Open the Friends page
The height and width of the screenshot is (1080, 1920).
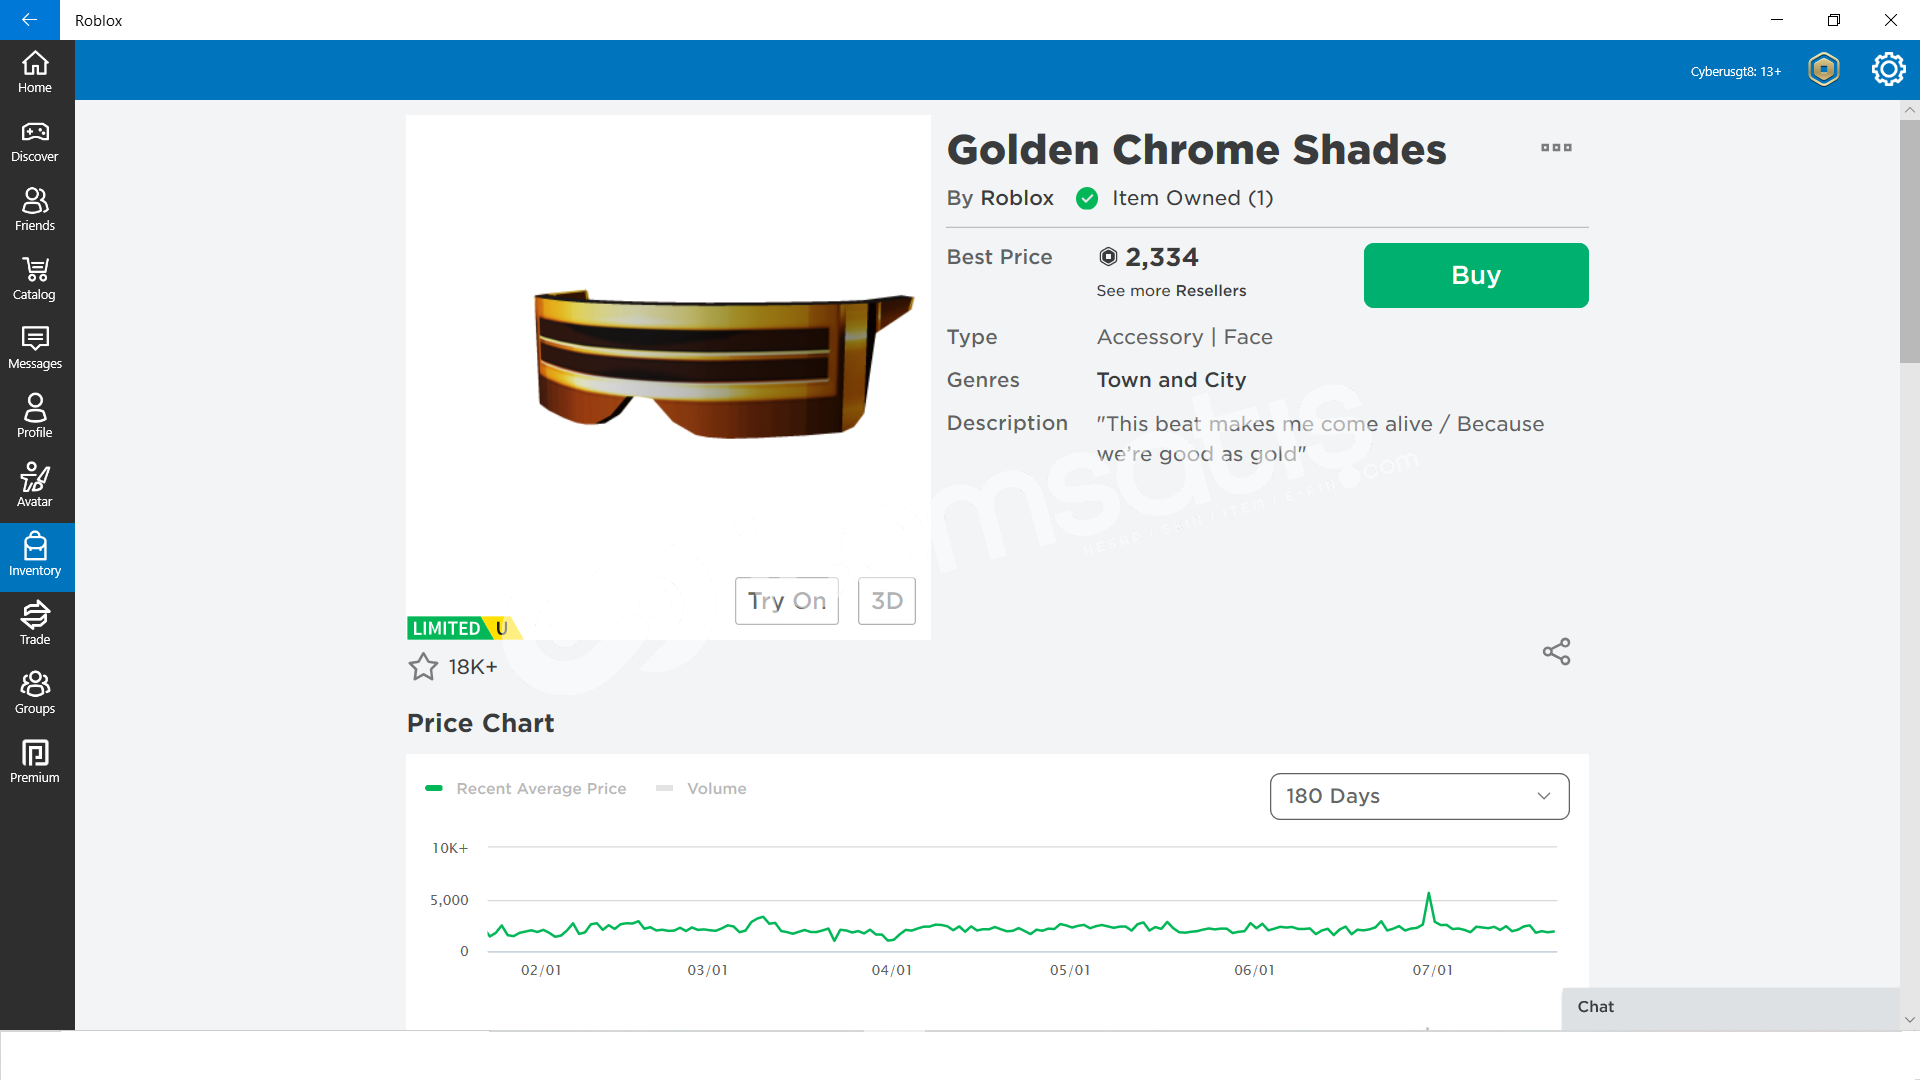(35, 210)
